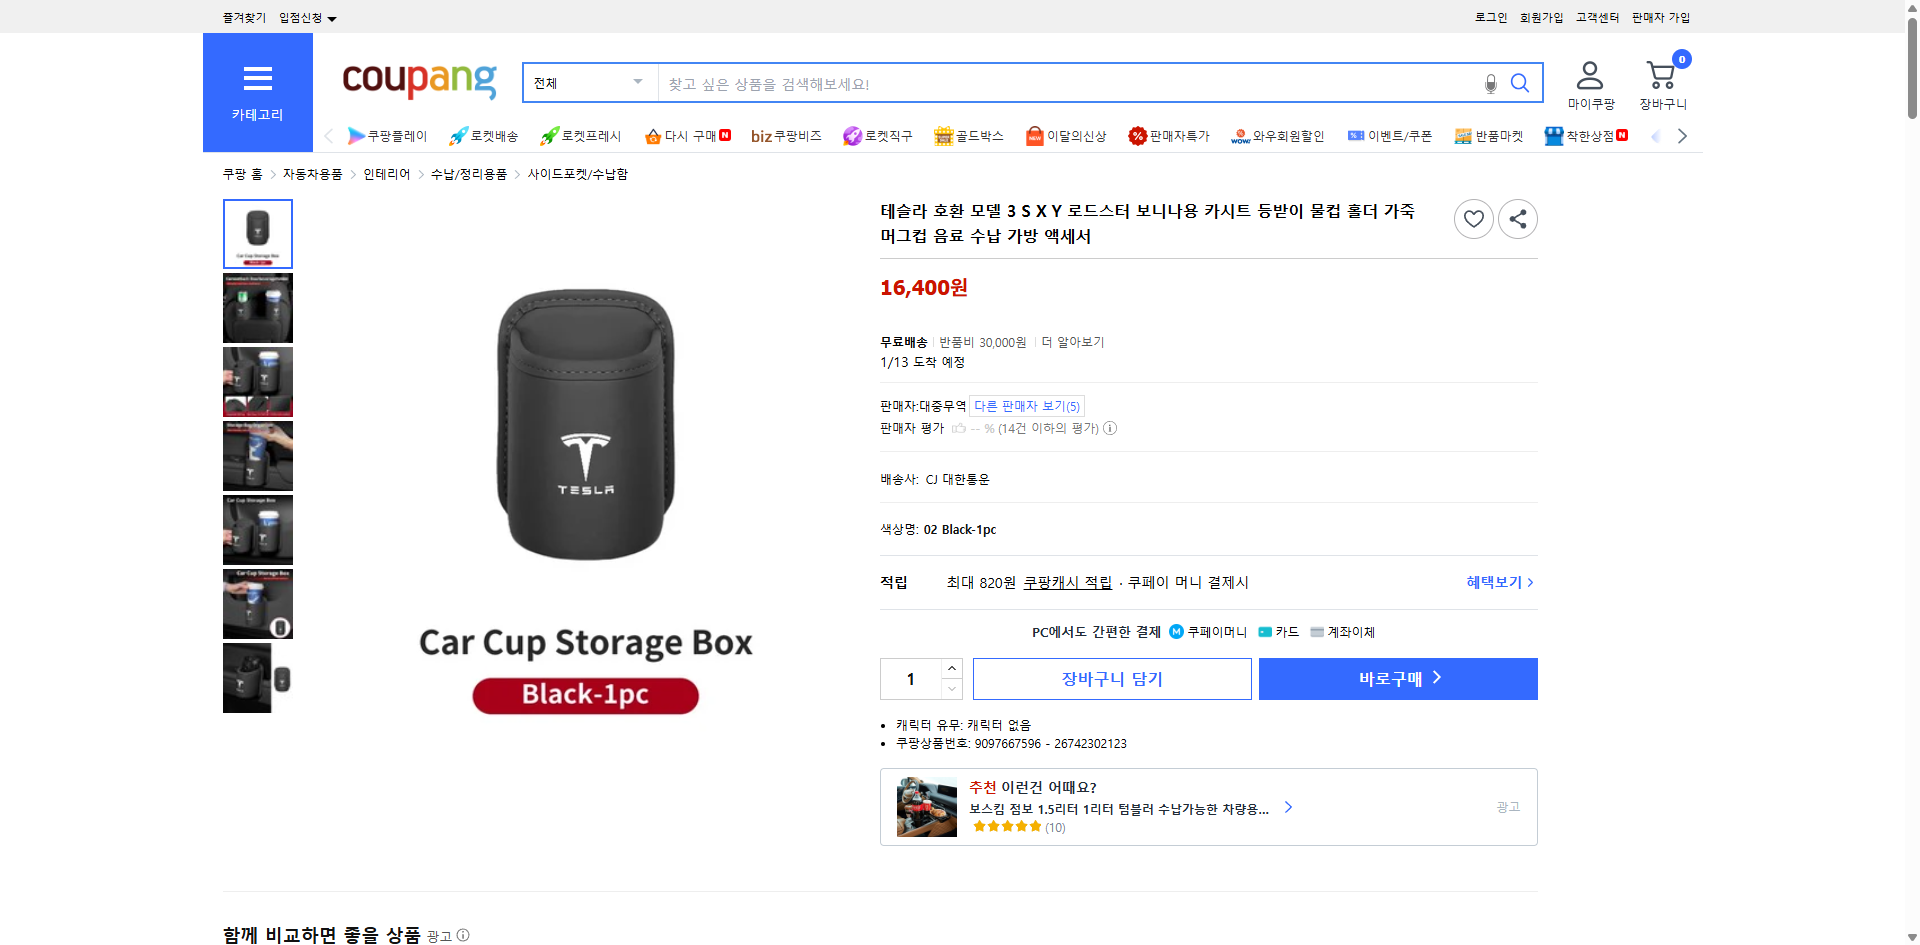
Task: Click the microphone voice search icon
Action: [x=1490, y=84]
